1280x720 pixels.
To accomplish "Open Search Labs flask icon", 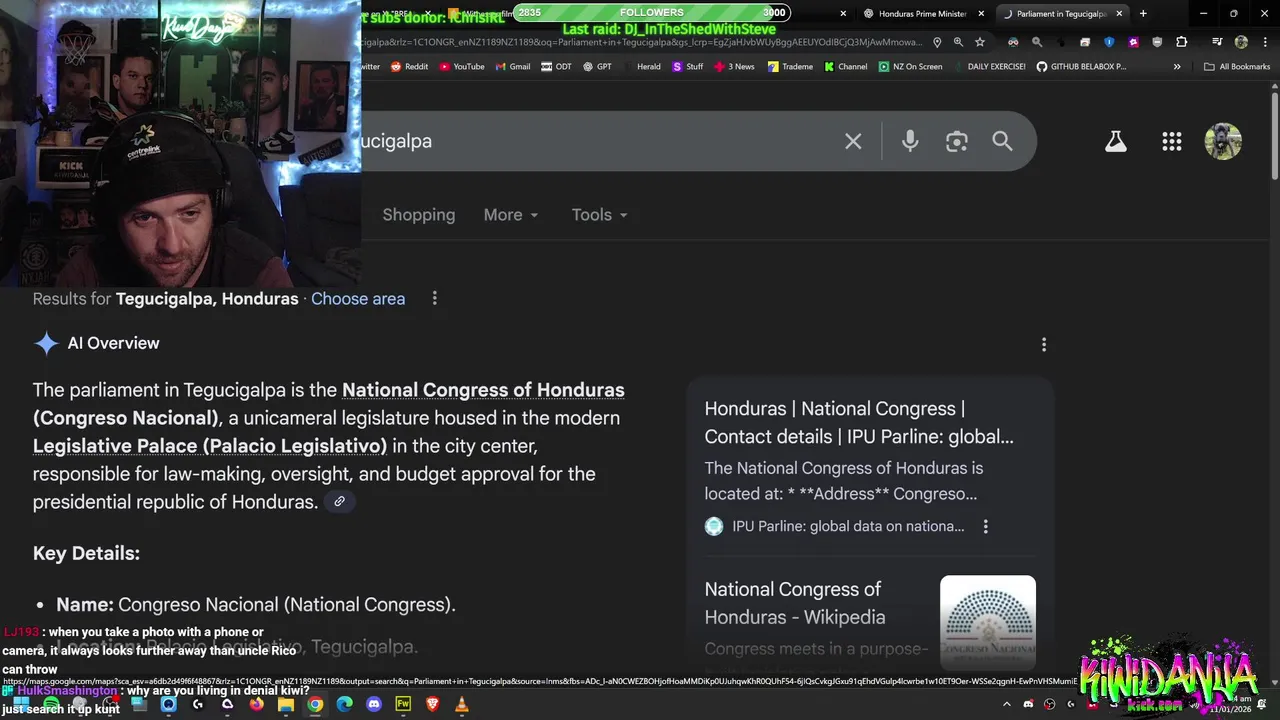I will tap(1116, 141).
